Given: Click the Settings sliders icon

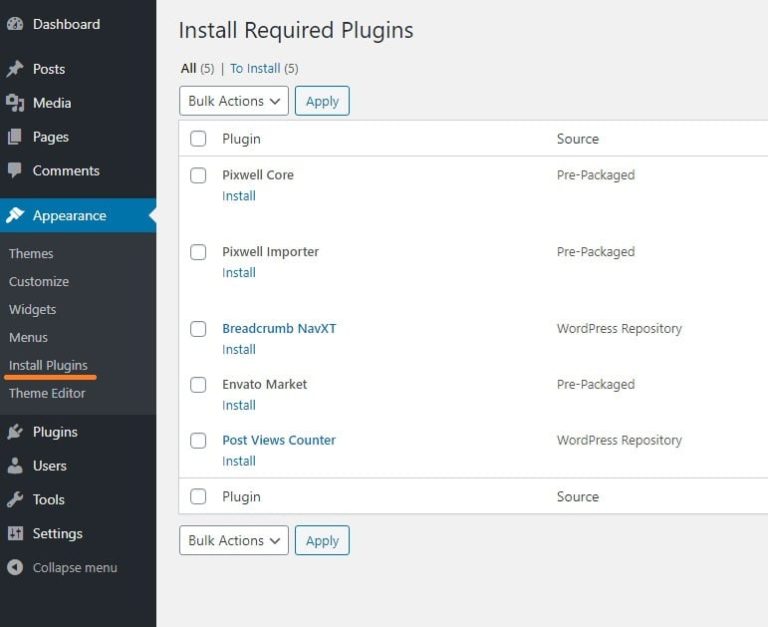Looking at the screenshot, I should pyautogui.click(x=15, y=533).
